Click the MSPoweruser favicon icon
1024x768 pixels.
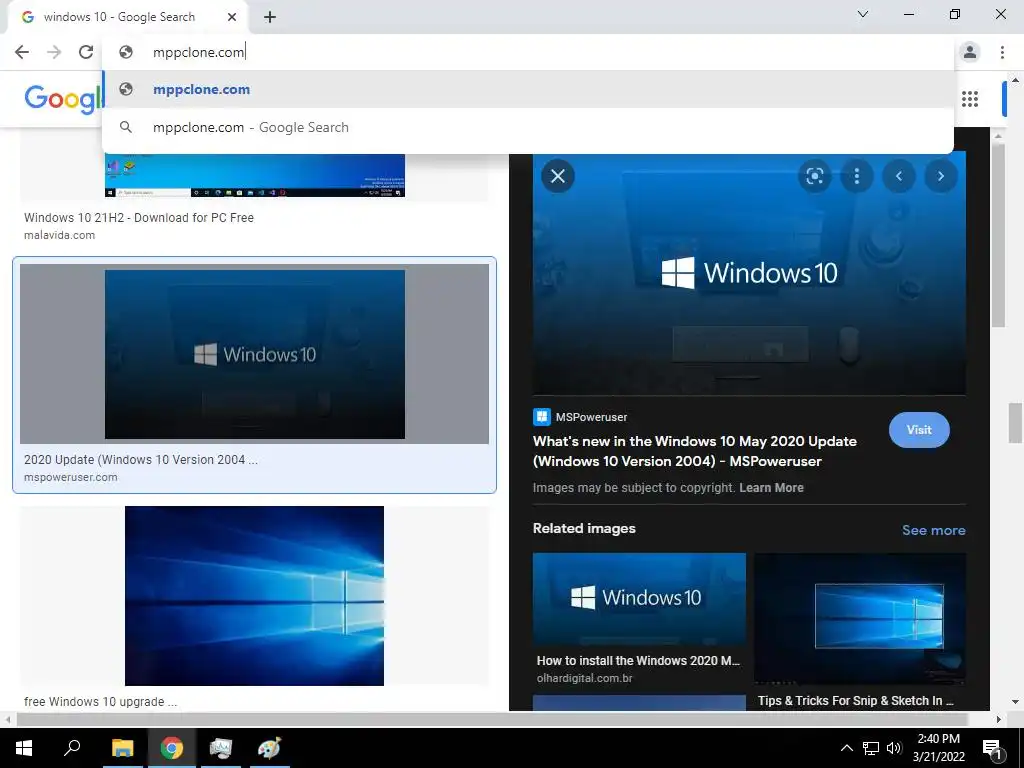click(541, 417)
